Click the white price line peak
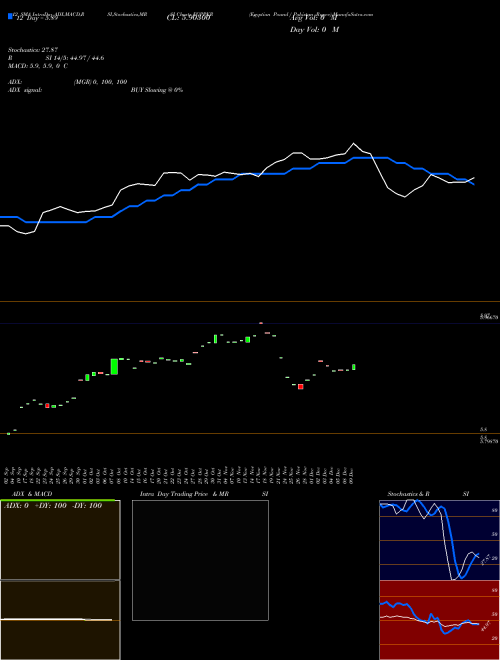This screenshot has height=660, width=500. point(353,144)
